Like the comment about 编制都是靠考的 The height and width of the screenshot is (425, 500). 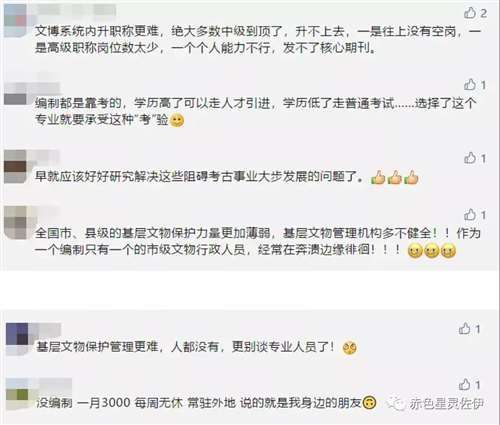tap(470, 85)
